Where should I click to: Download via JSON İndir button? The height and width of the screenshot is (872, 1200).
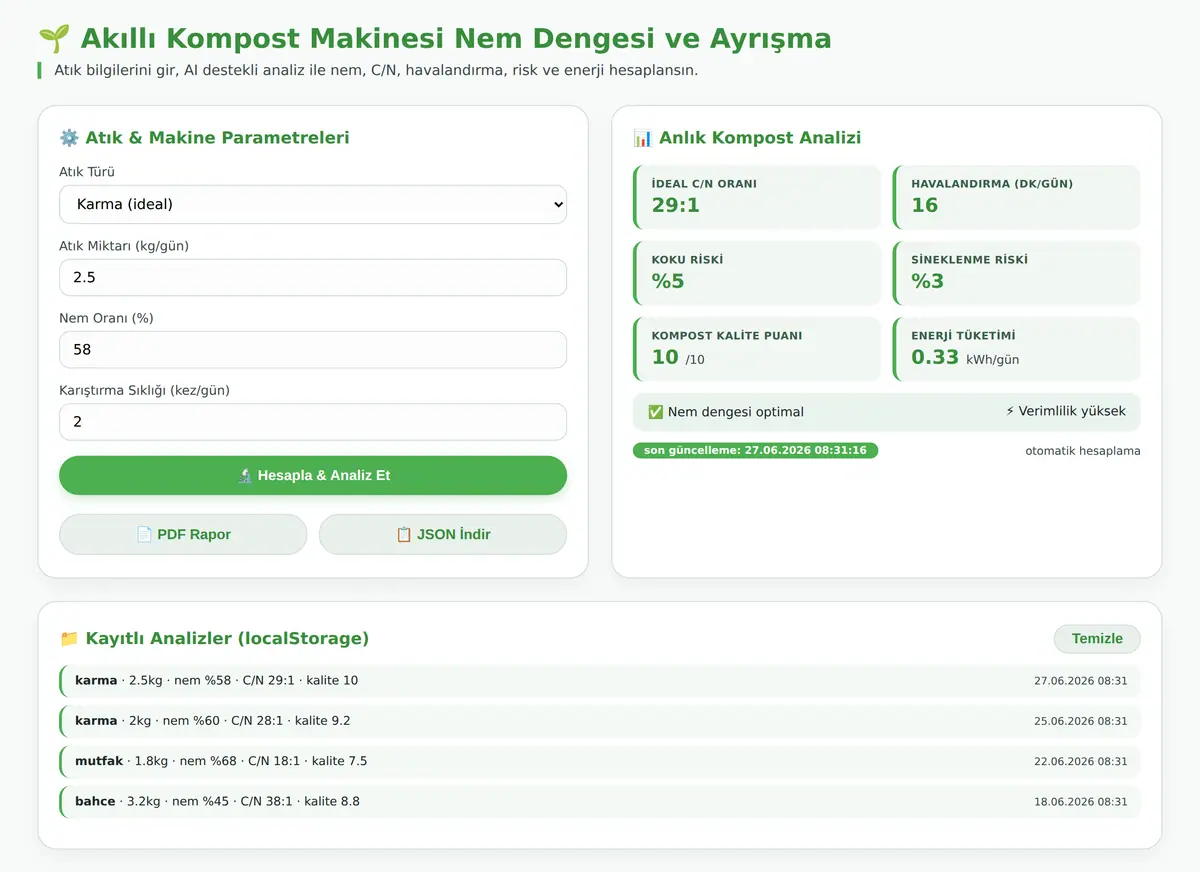click(443, 534)
